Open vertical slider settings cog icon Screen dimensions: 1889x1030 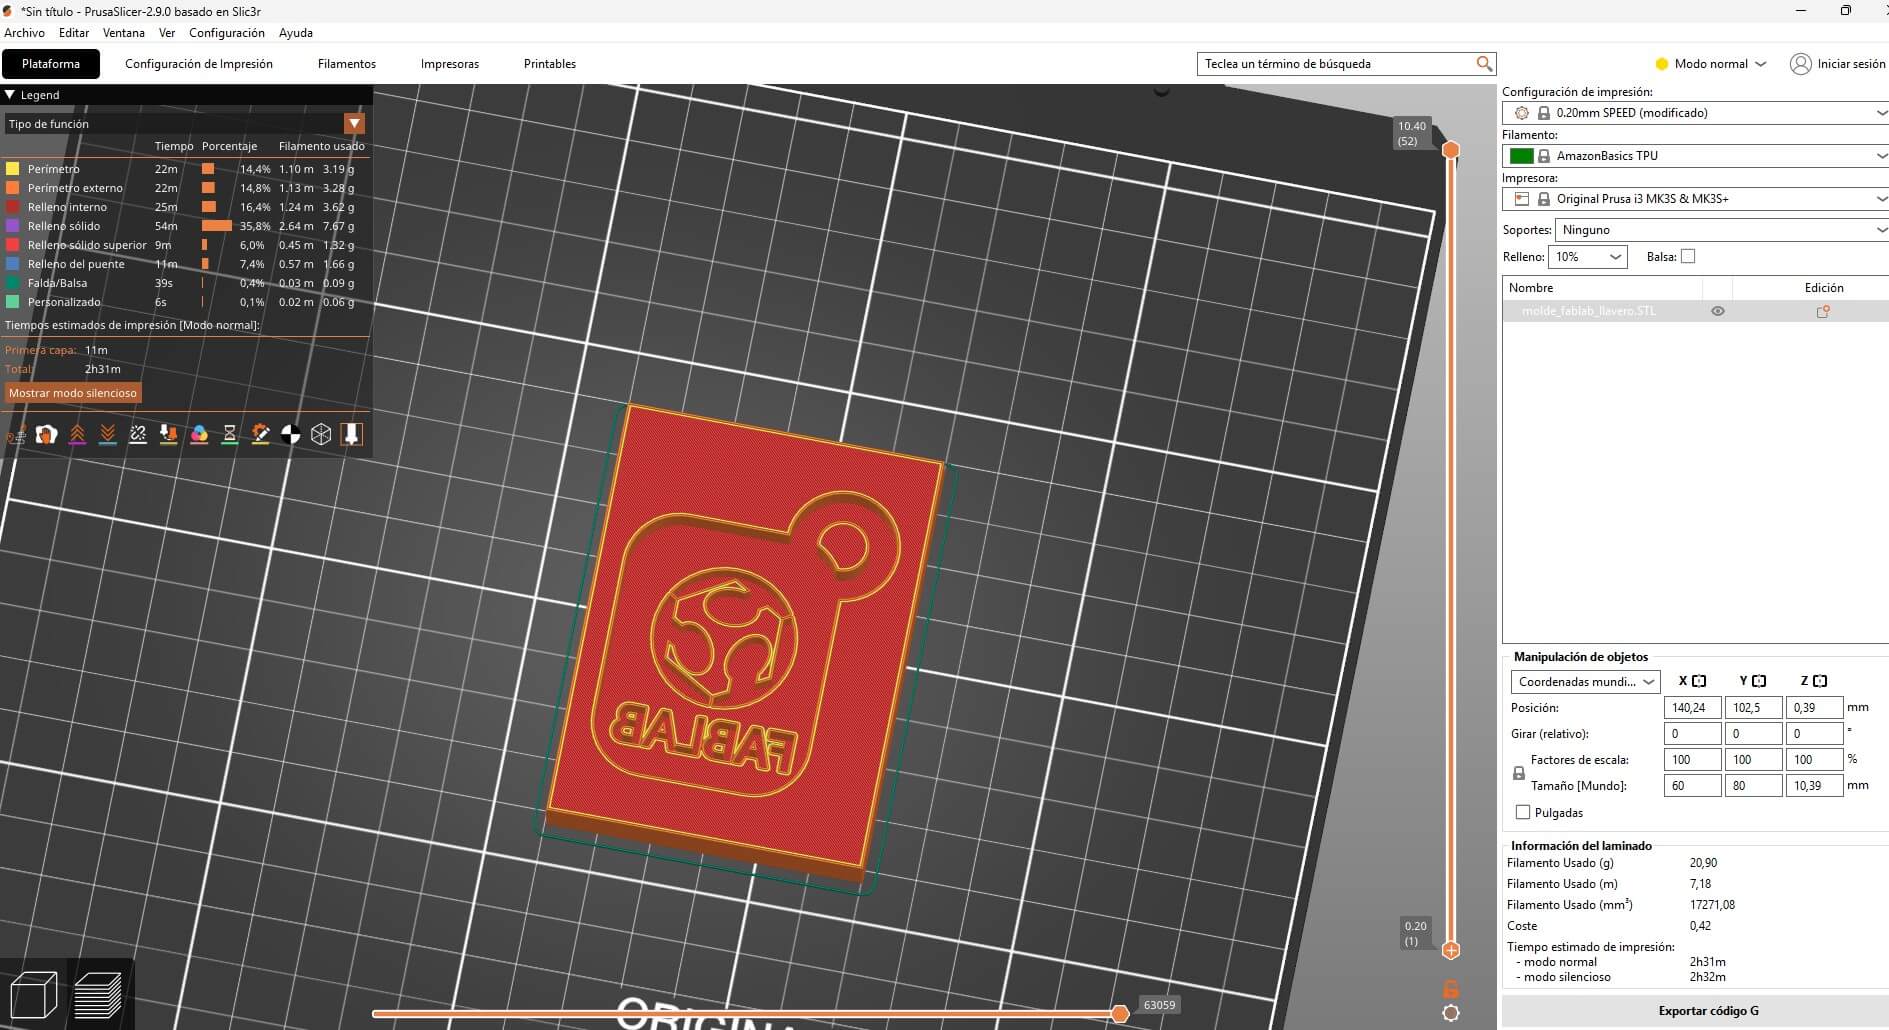click(1451, 1013)
